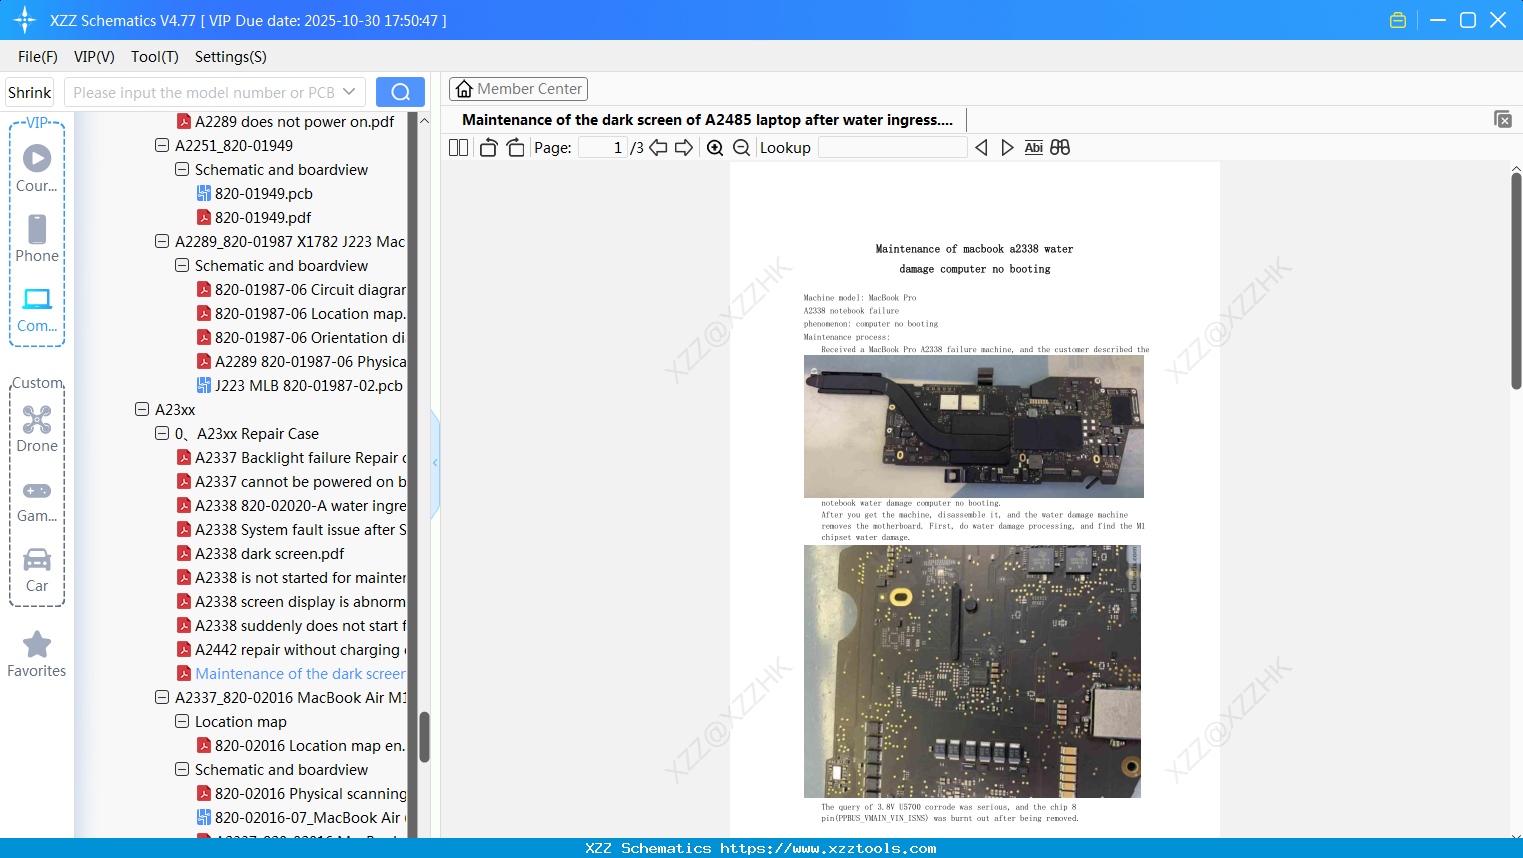Click the Lookup text field
The image size is (1523, 858).
[893, 148]
